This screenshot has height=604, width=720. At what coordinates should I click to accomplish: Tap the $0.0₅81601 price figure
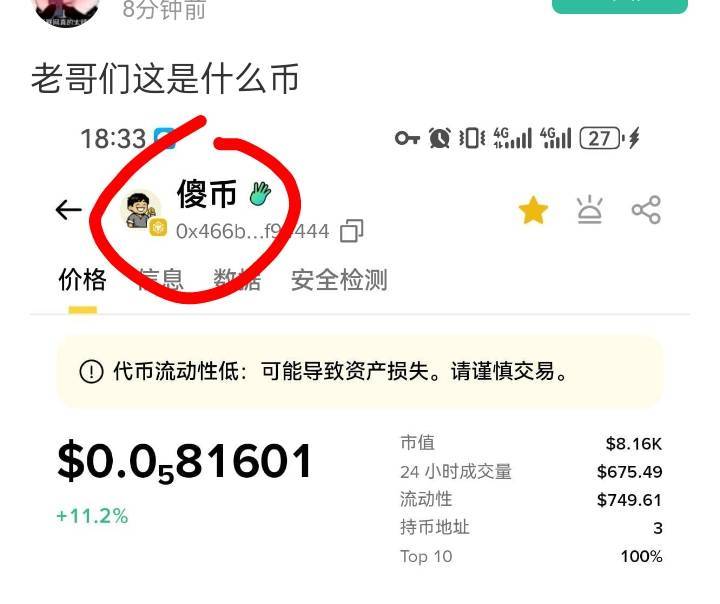(185, 462)
